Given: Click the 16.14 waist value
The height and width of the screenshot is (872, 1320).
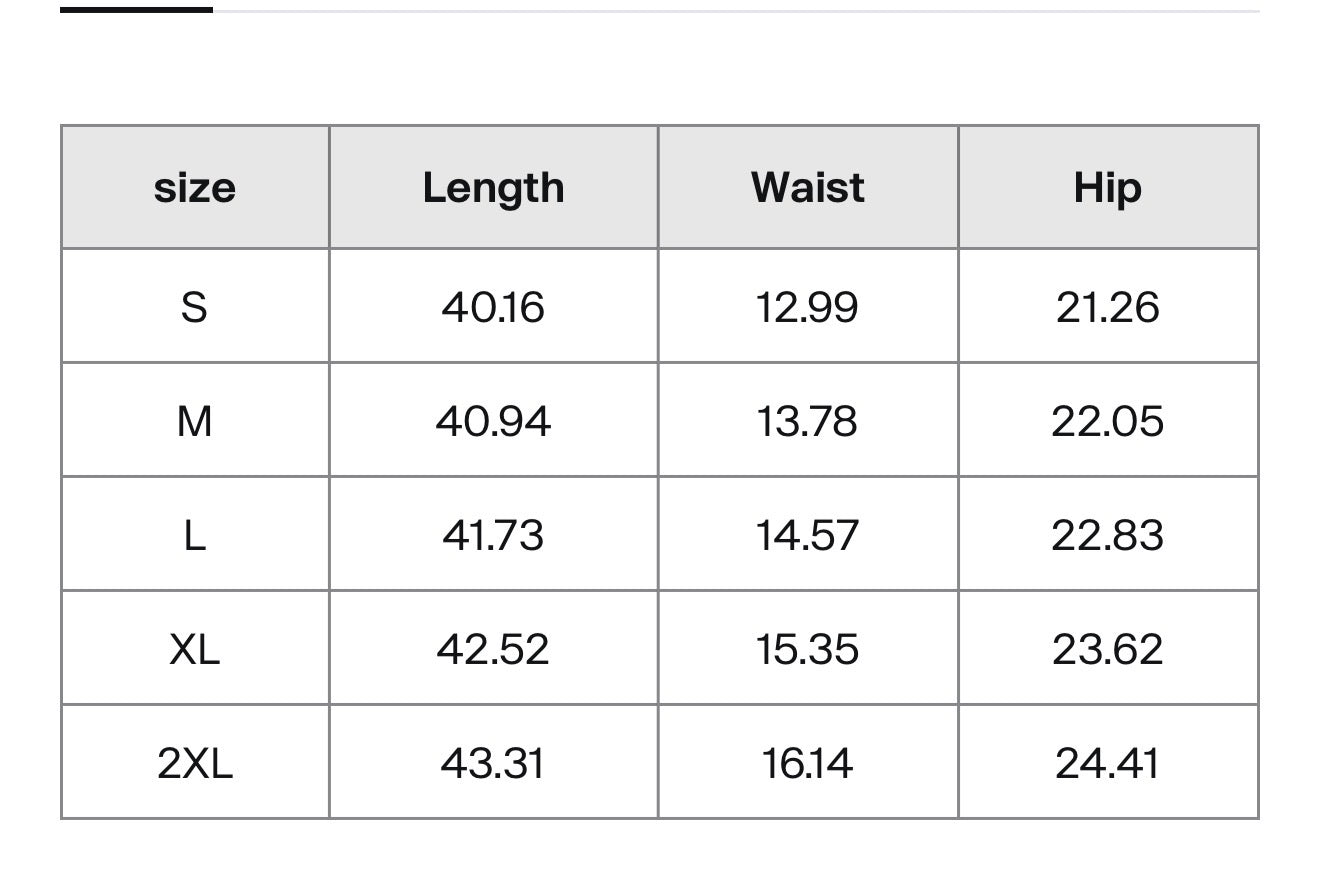Looking at the screenshot, I should tap(808, 763).
